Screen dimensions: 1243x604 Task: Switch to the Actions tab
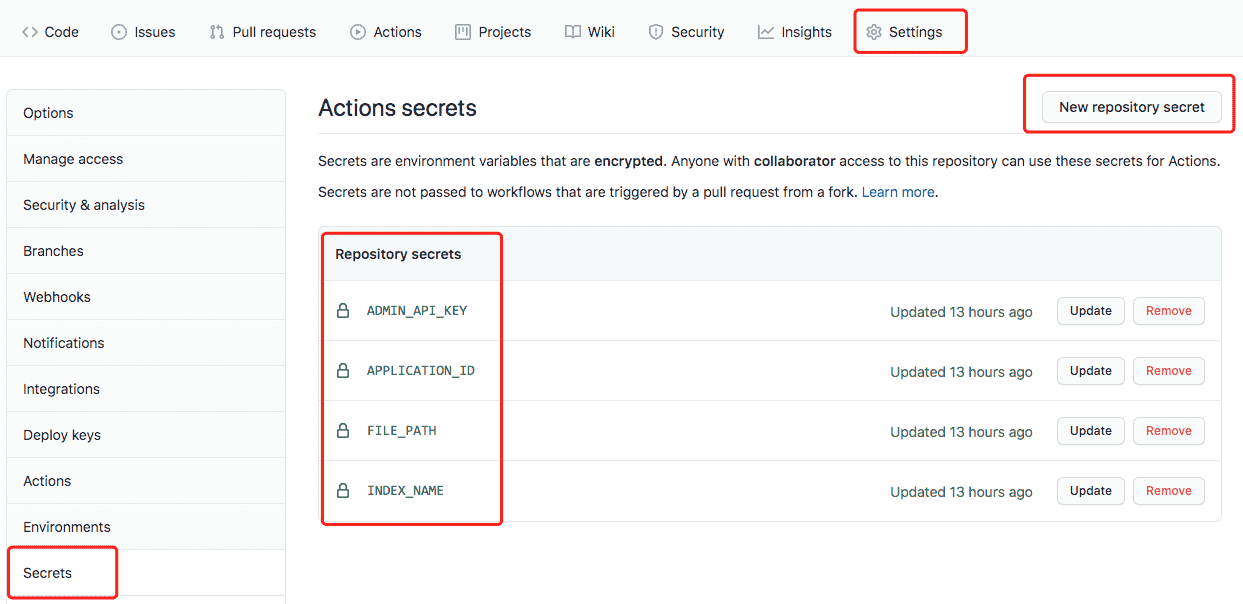tap(386, 32)
